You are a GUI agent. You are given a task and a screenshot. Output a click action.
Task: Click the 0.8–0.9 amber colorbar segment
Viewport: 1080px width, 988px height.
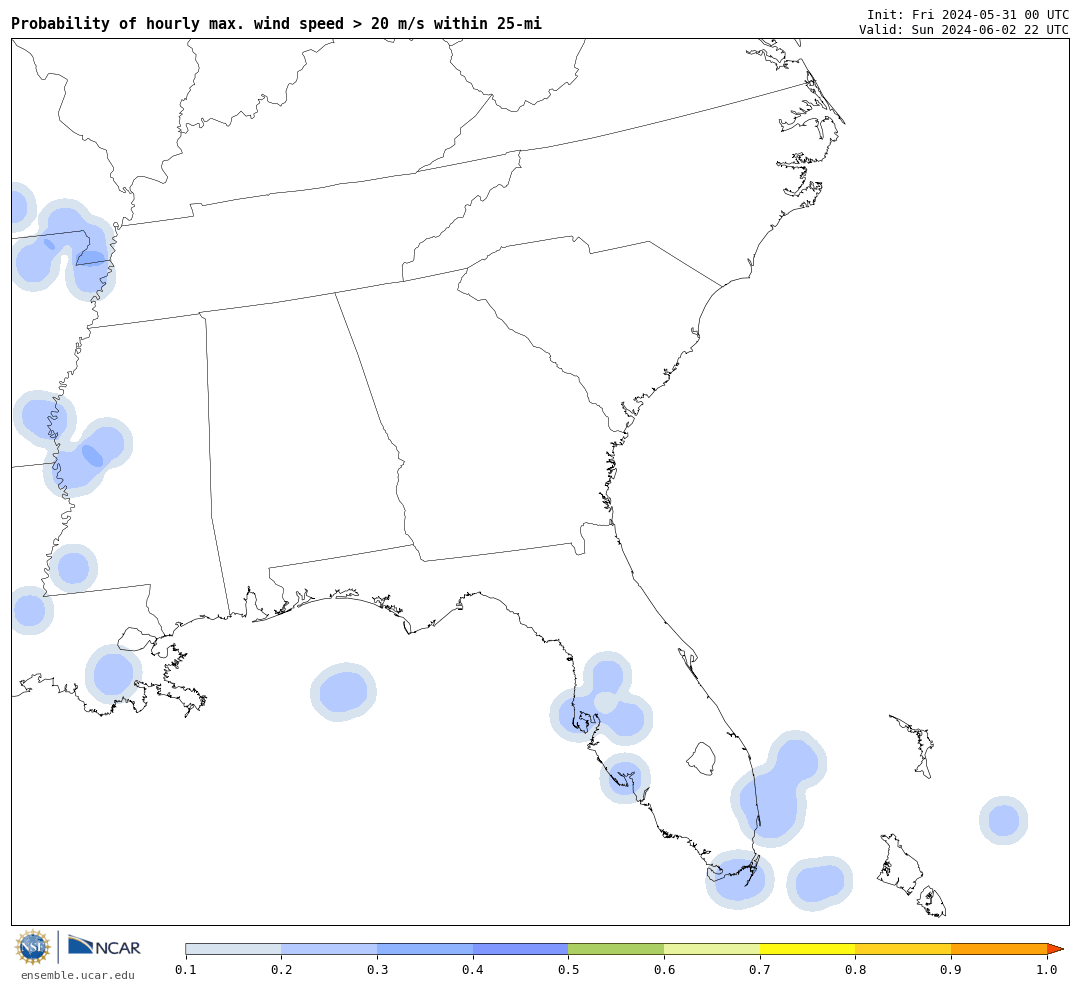904,949
